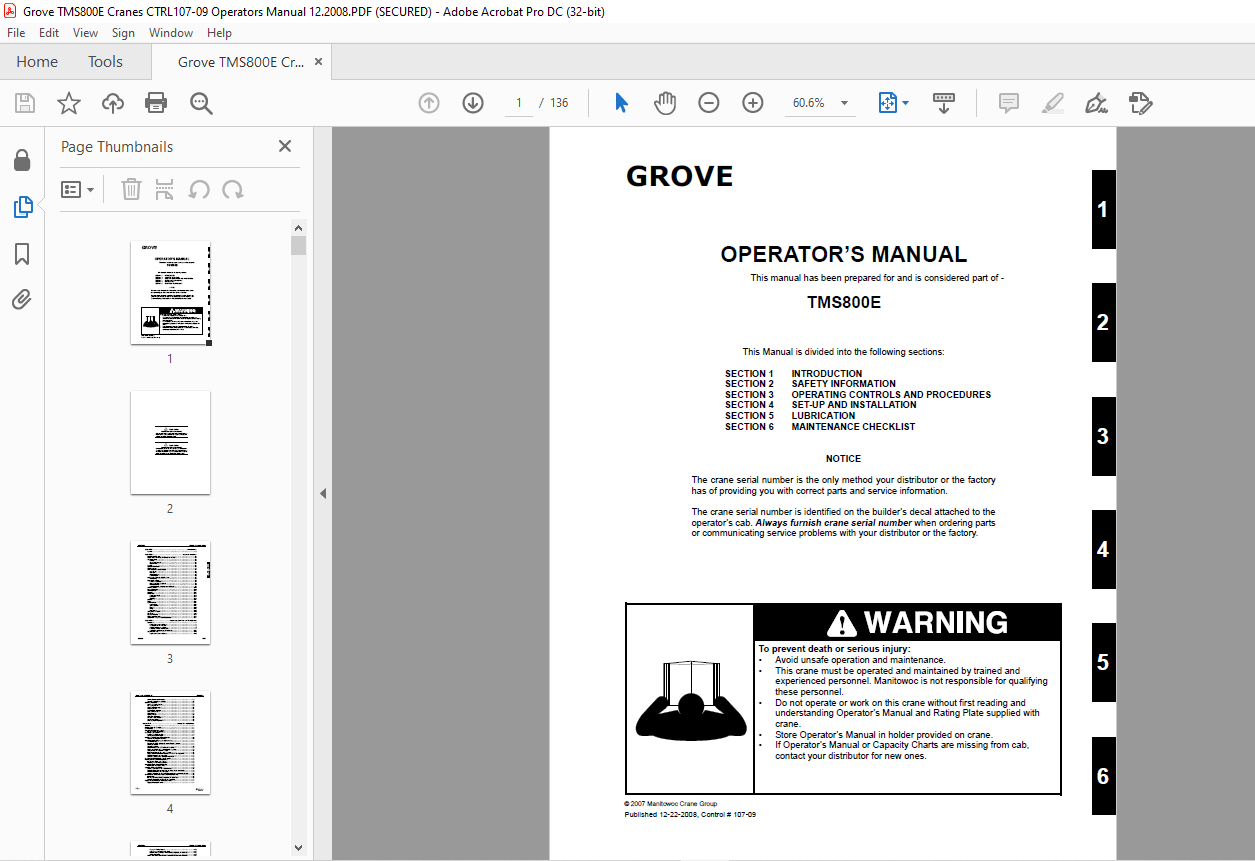Open the sign document pen tool
This screenshot has height=861, width=1255.
click(x=1097, y=103)
